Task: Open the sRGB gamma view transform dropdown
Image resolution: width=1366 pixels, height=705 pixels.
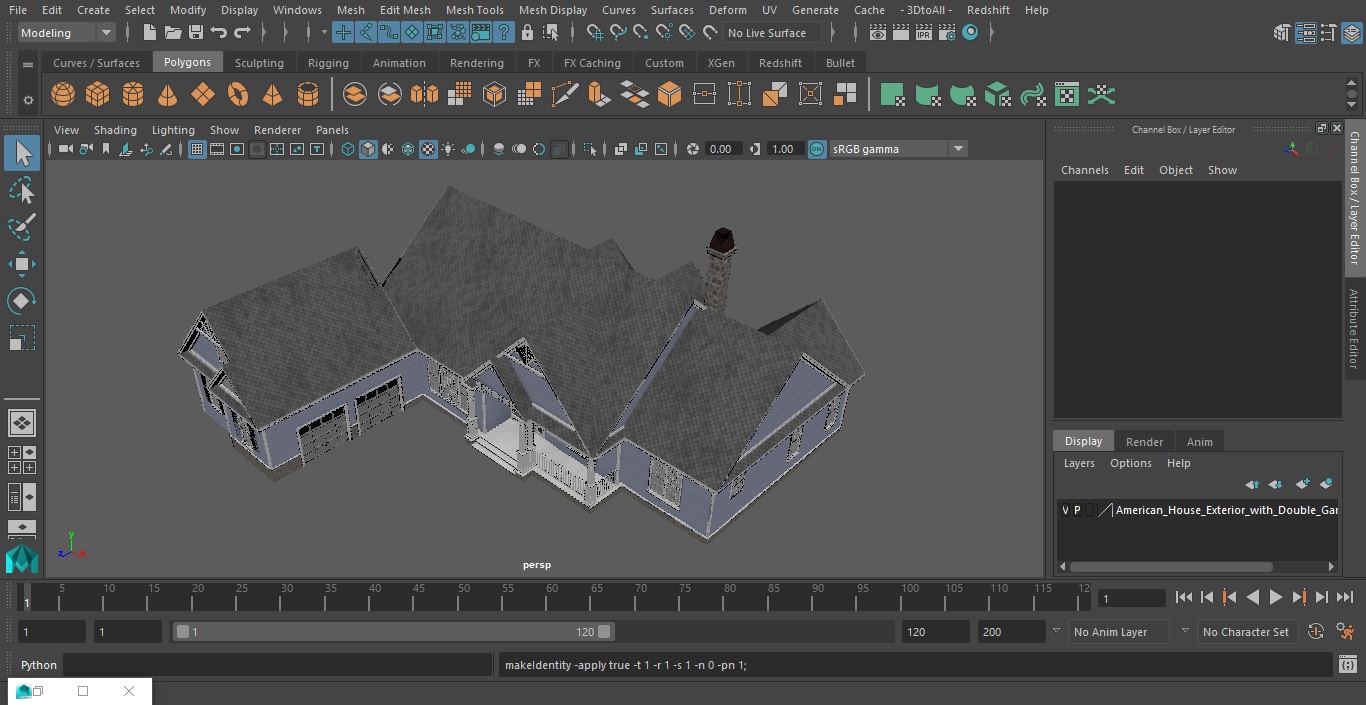Action: tap(898, 149)
